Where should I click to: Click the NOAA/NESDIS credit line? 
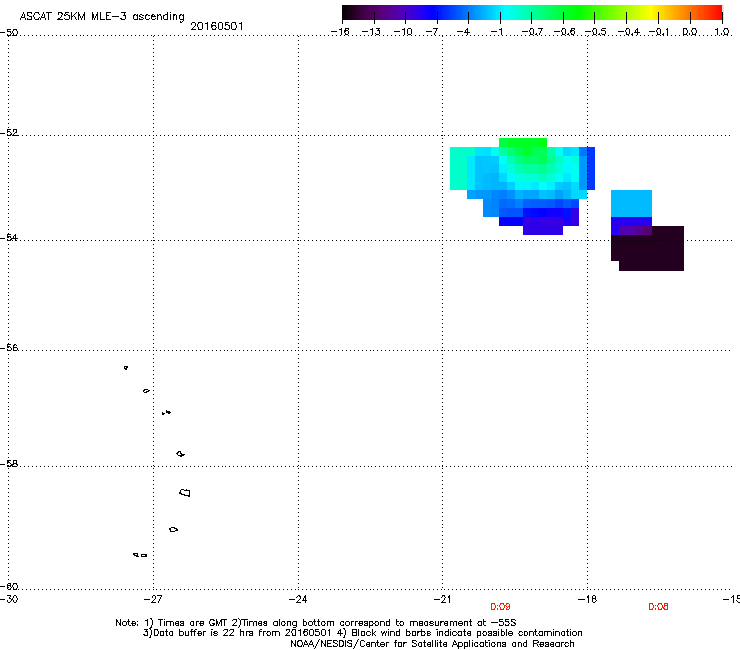click(432, 644)
